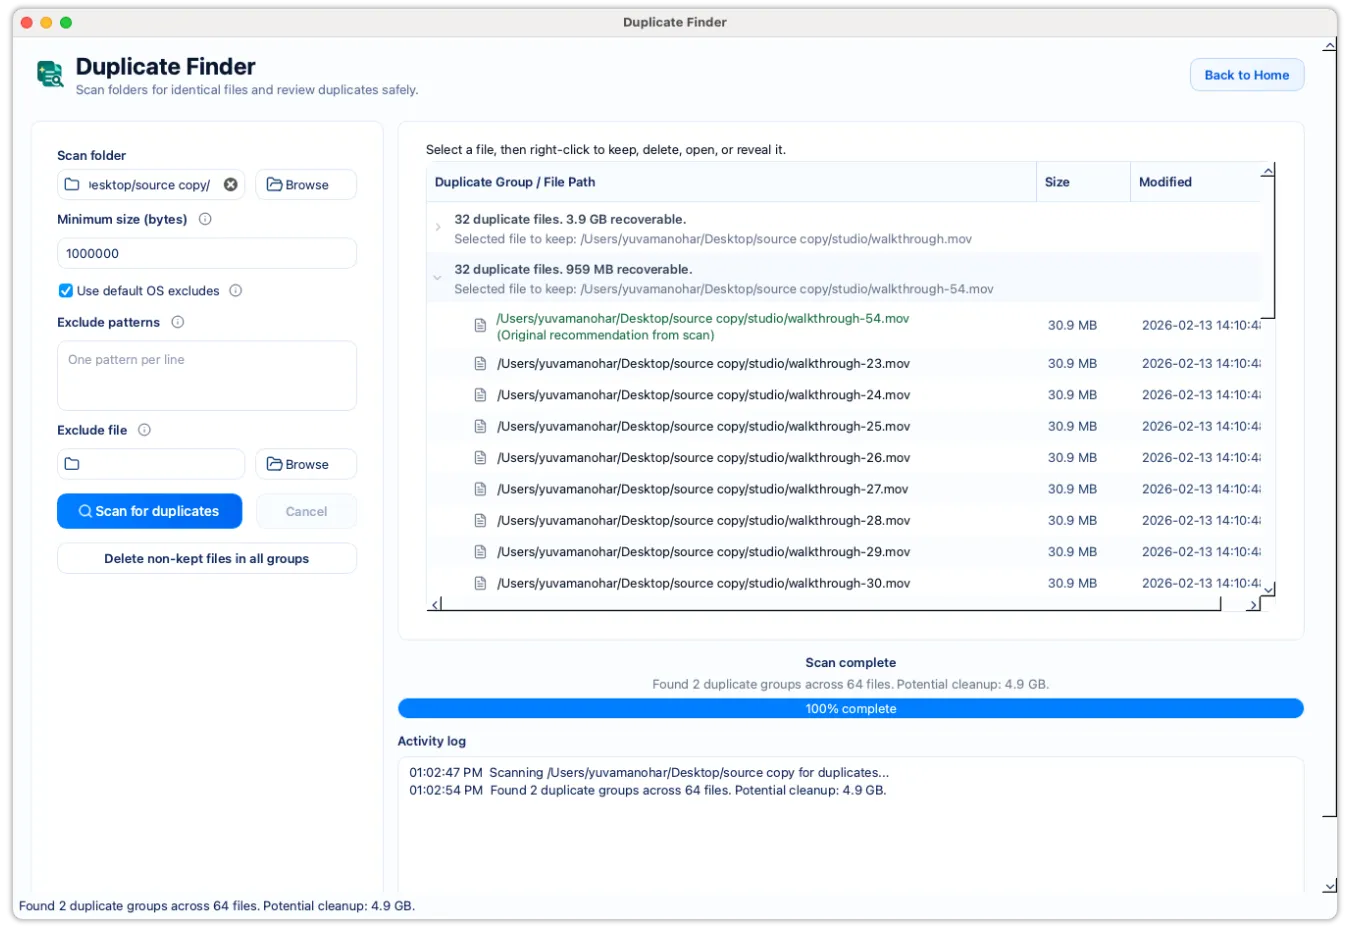Select the walkthrough-30.mov file path

(703, 583)
